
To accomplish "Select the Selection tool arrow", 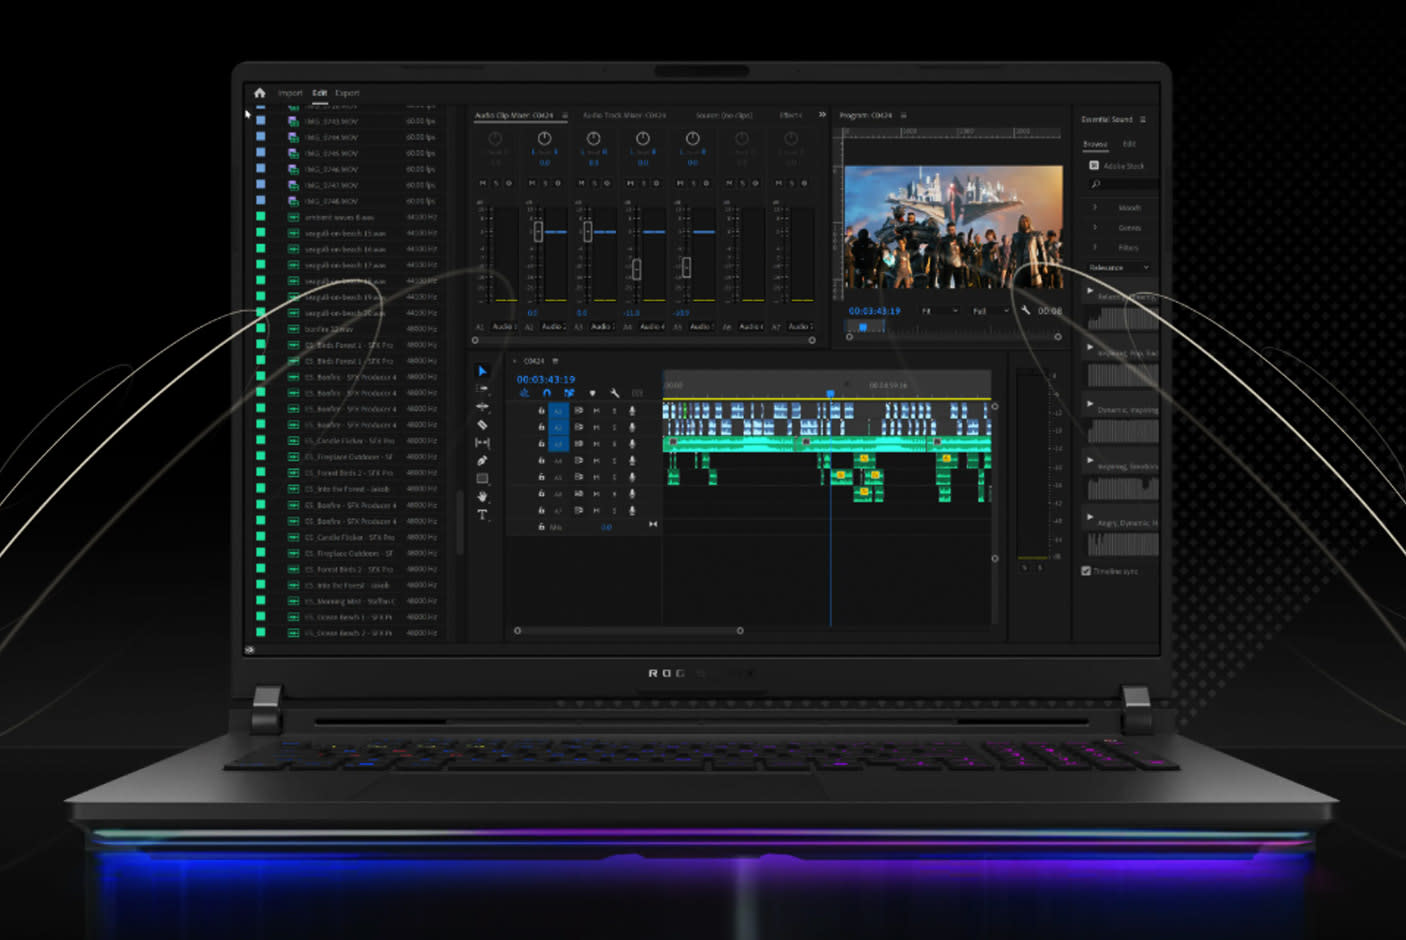I will click(x=482, y=371).
